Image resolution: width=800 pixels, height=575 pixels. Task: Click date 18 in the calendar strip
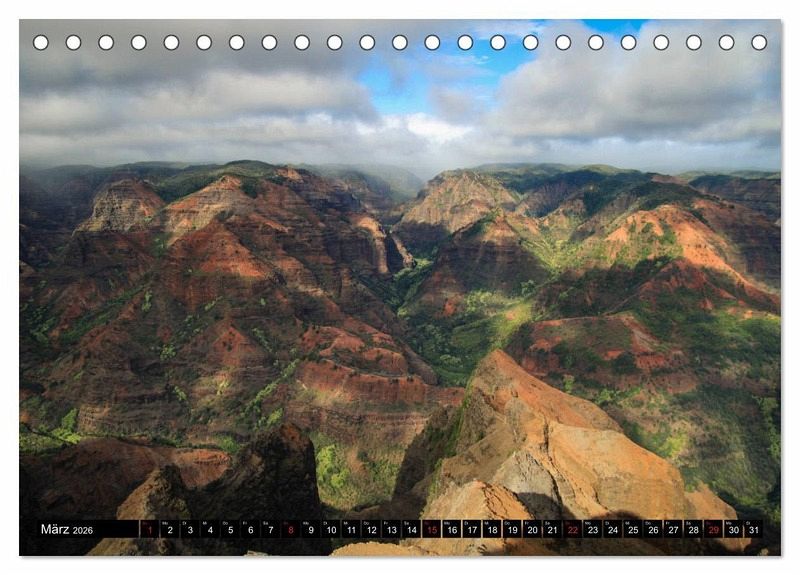tap(492, 529)
